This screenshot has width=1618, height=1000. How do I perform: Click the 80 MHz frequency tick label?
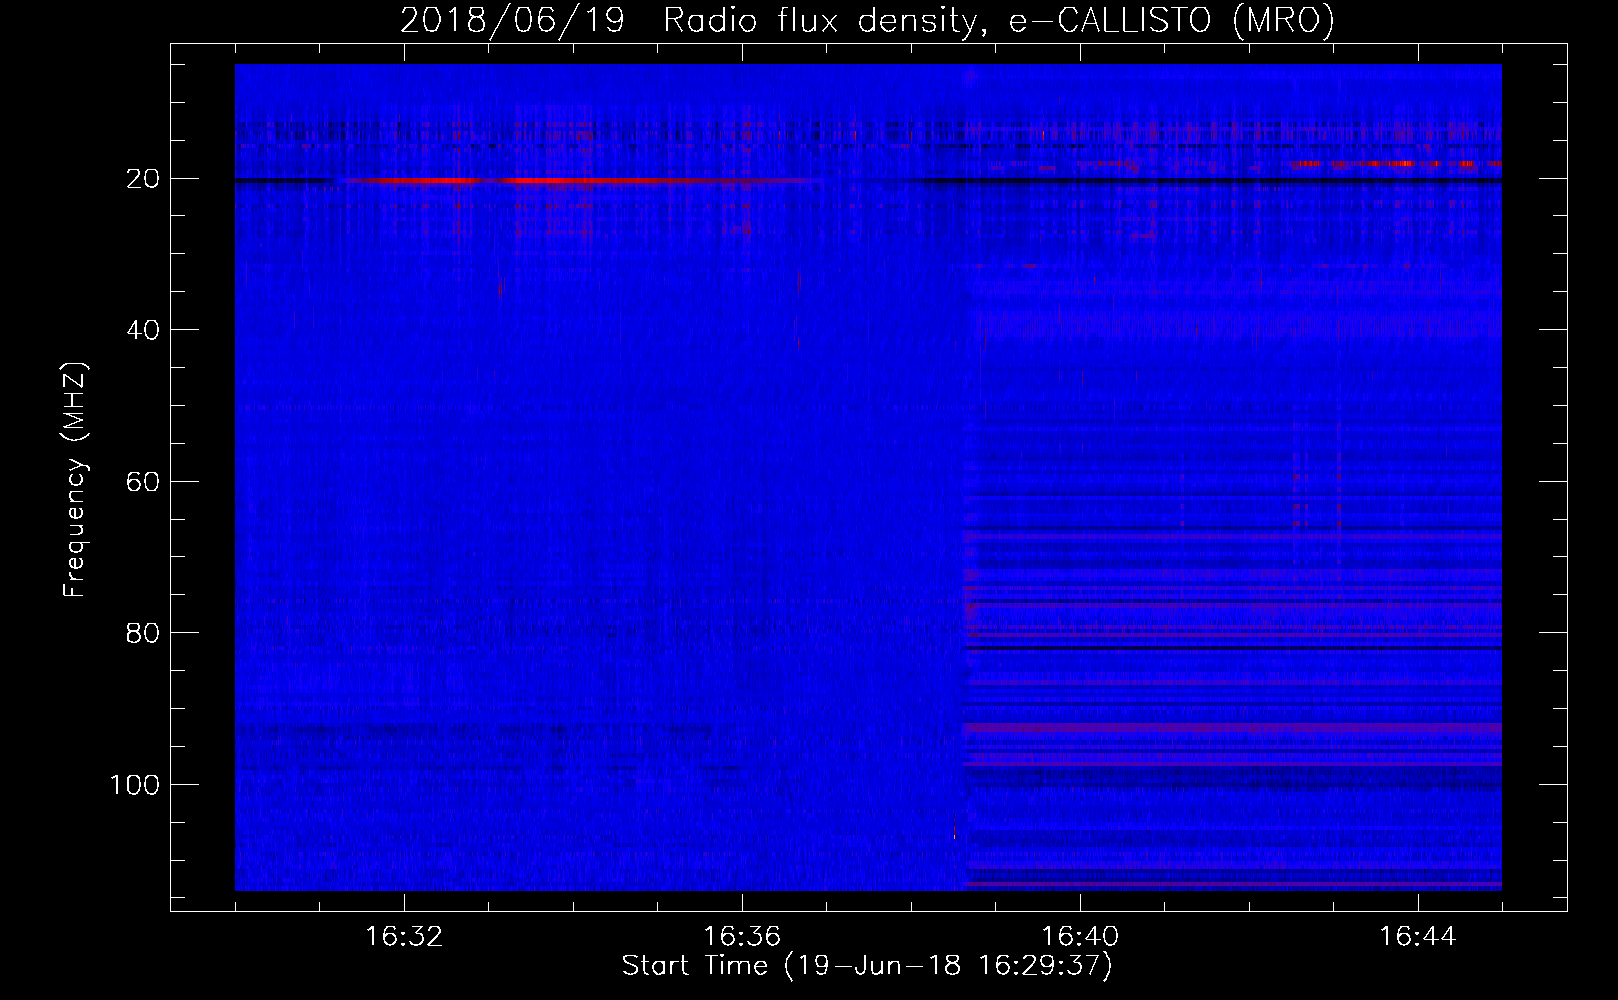[x=144, y=633]
